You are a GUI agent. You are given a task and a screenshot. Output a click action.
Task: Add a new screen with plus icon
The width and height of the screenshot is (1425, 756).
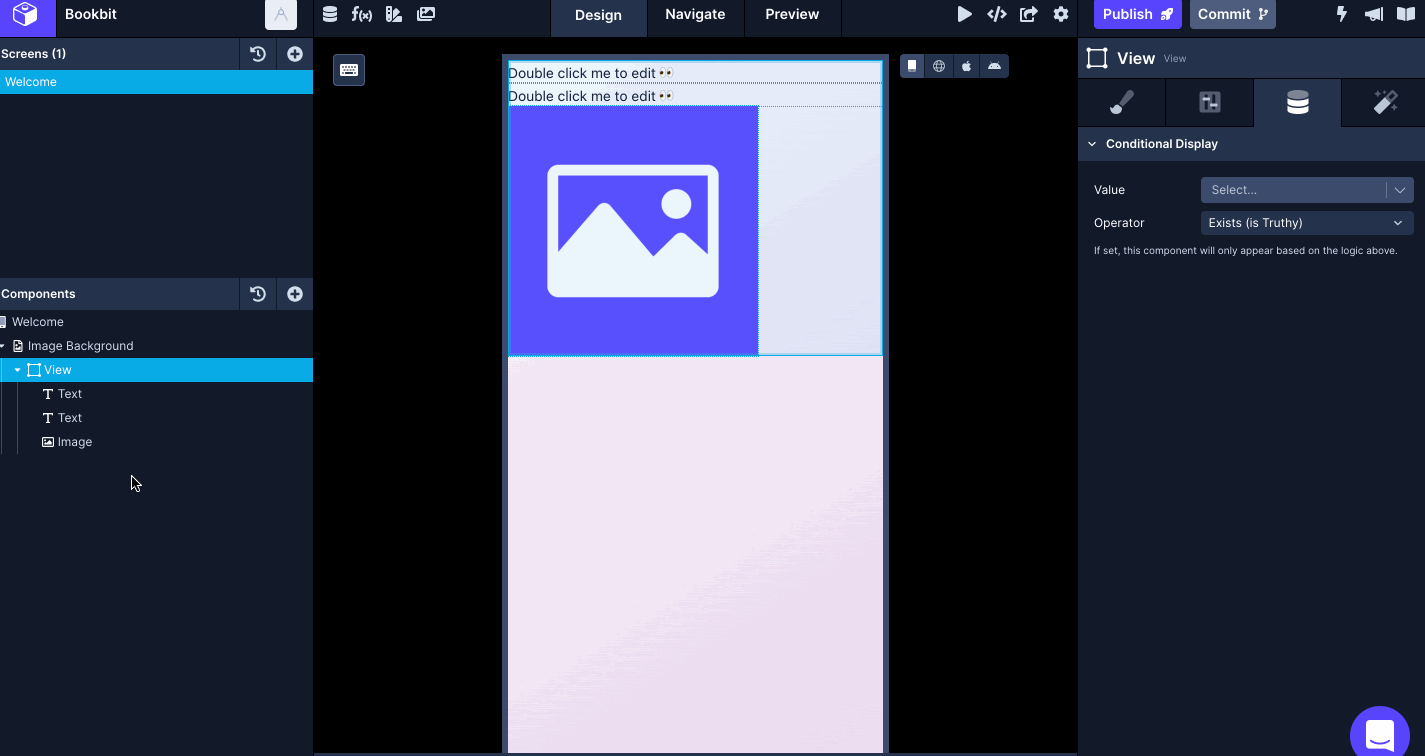(x=295, y=54)
